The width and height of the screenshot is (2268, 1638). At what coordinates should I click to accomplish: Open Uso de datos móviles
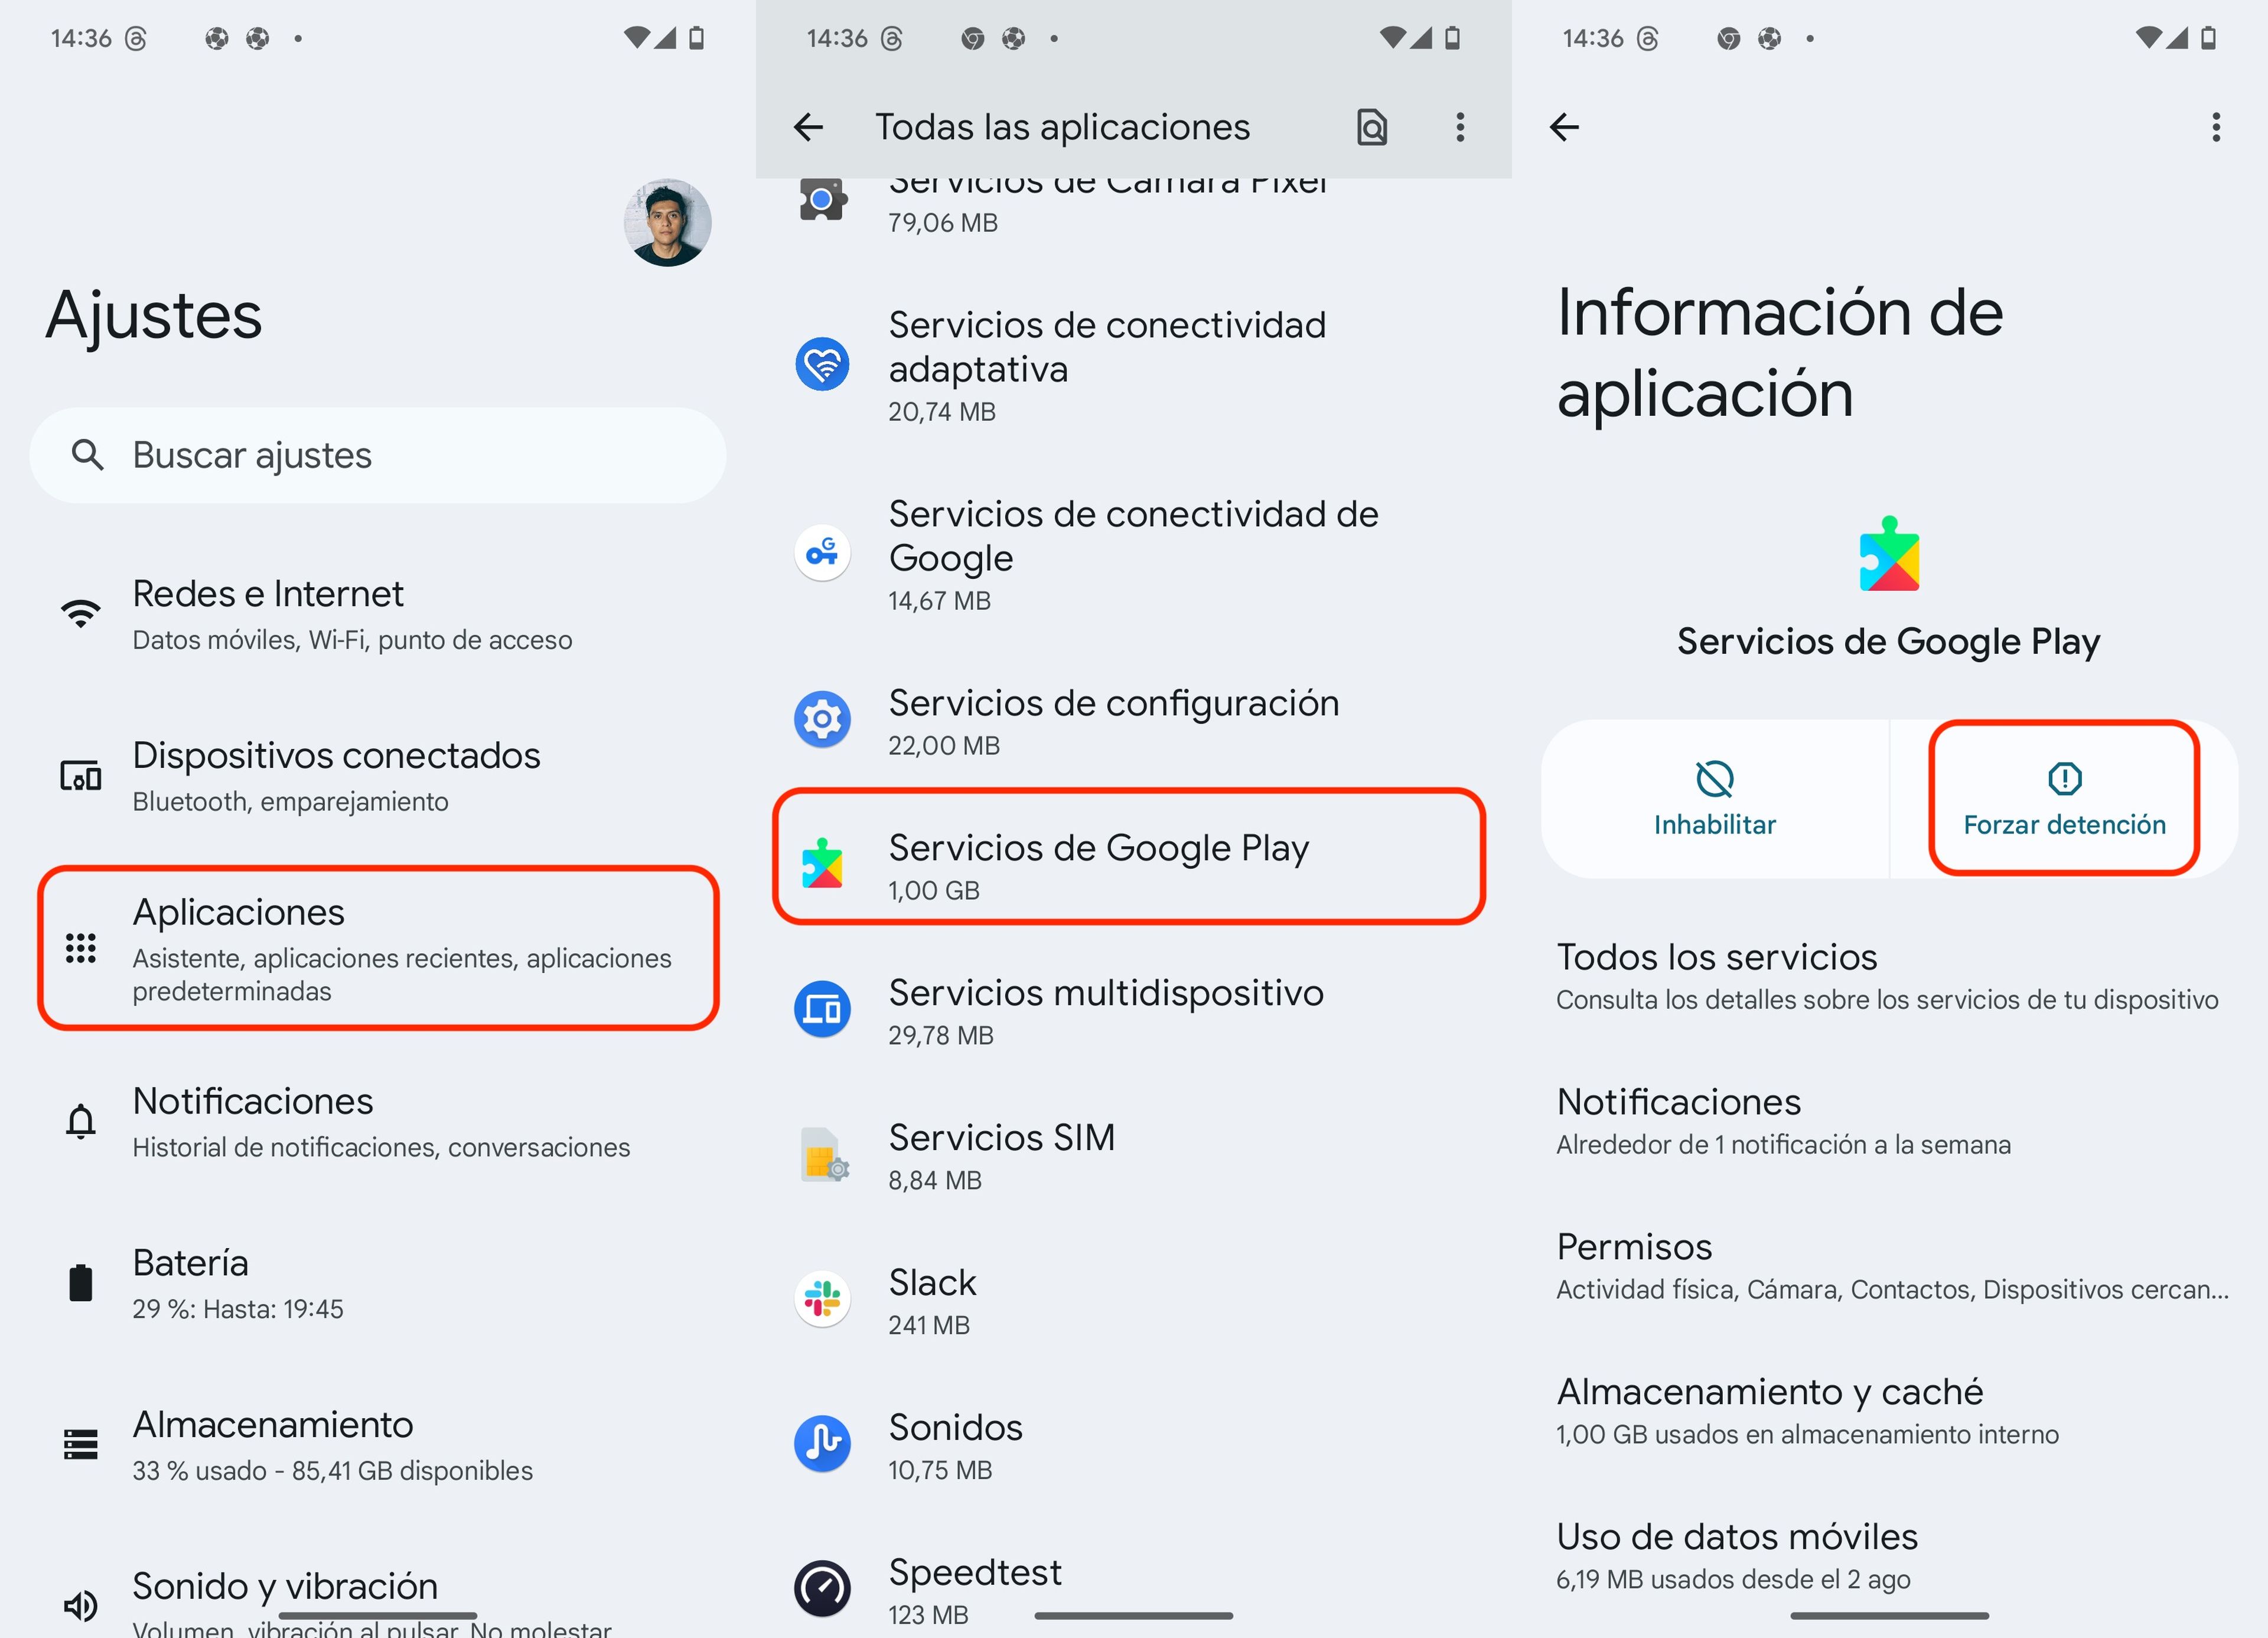tap(1889, 1556)
